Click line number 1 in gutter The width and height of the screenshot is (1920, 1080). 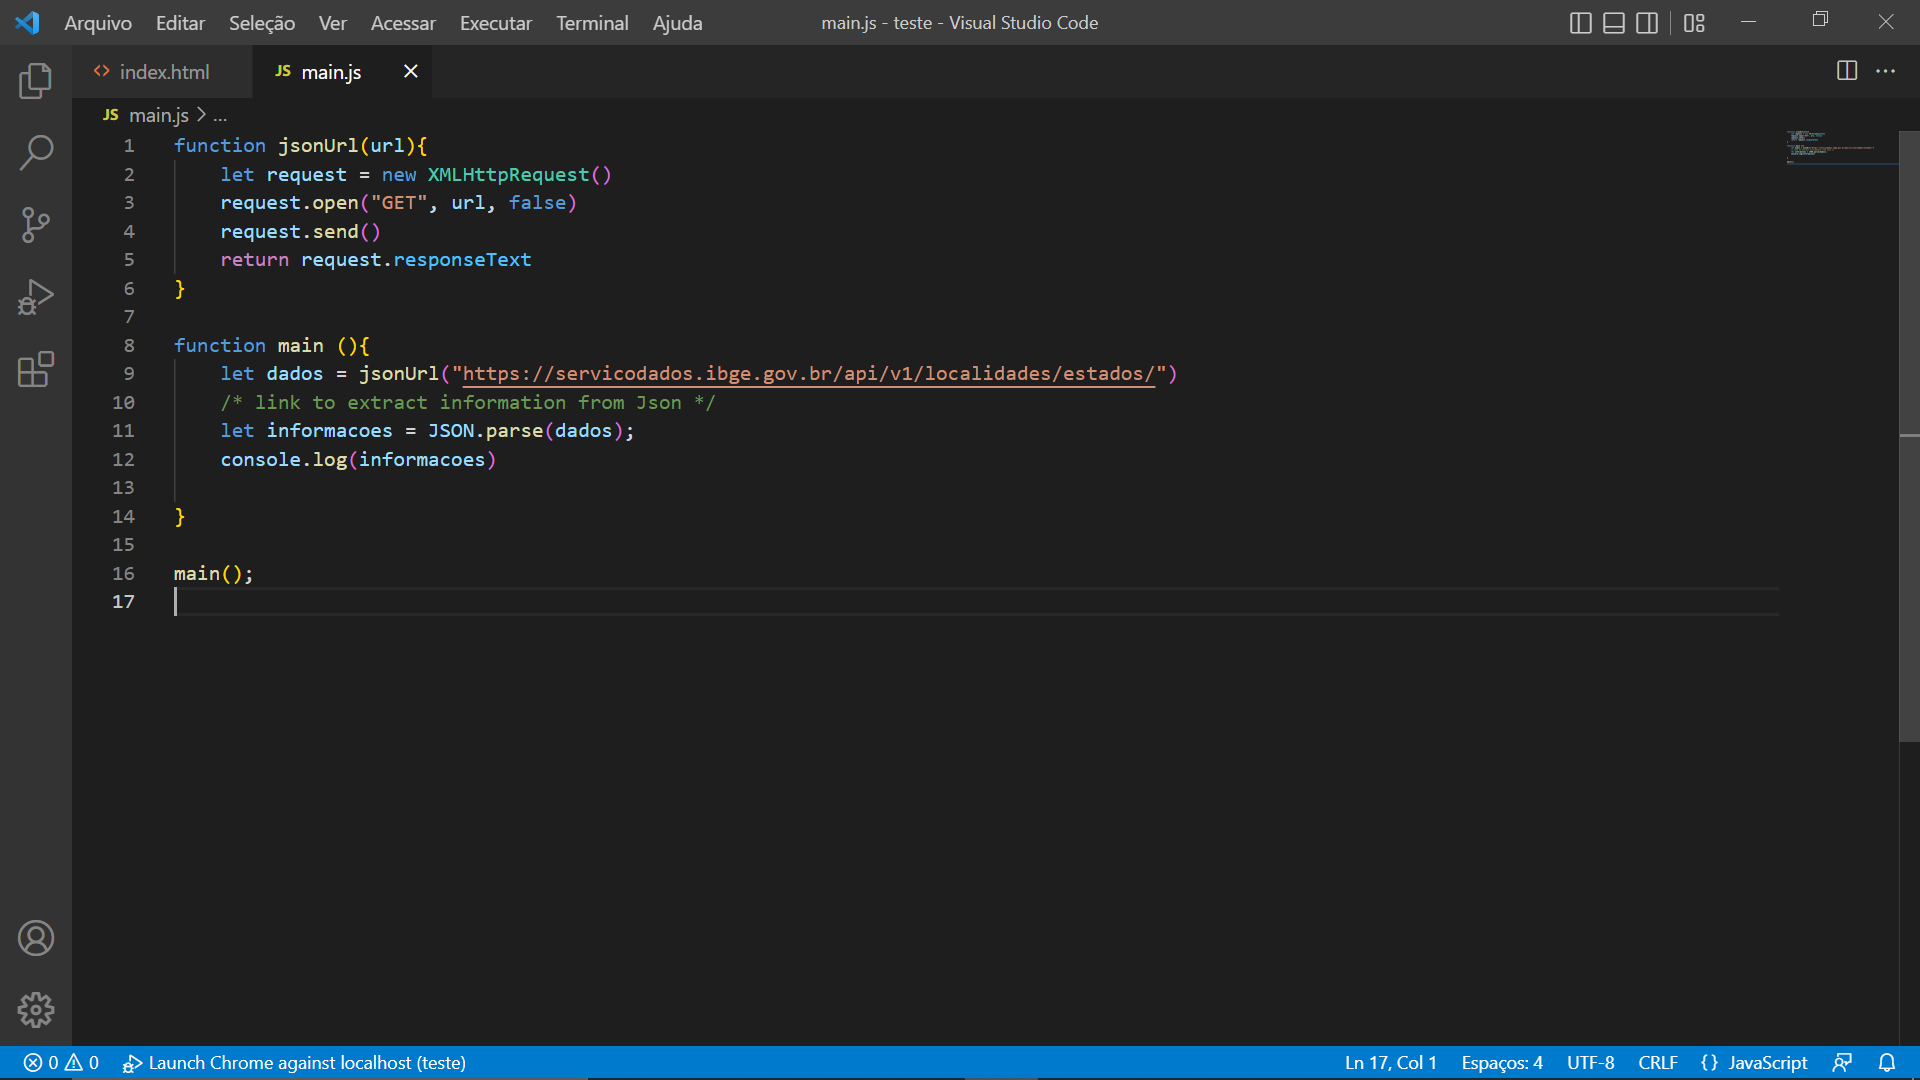(129, 146)
